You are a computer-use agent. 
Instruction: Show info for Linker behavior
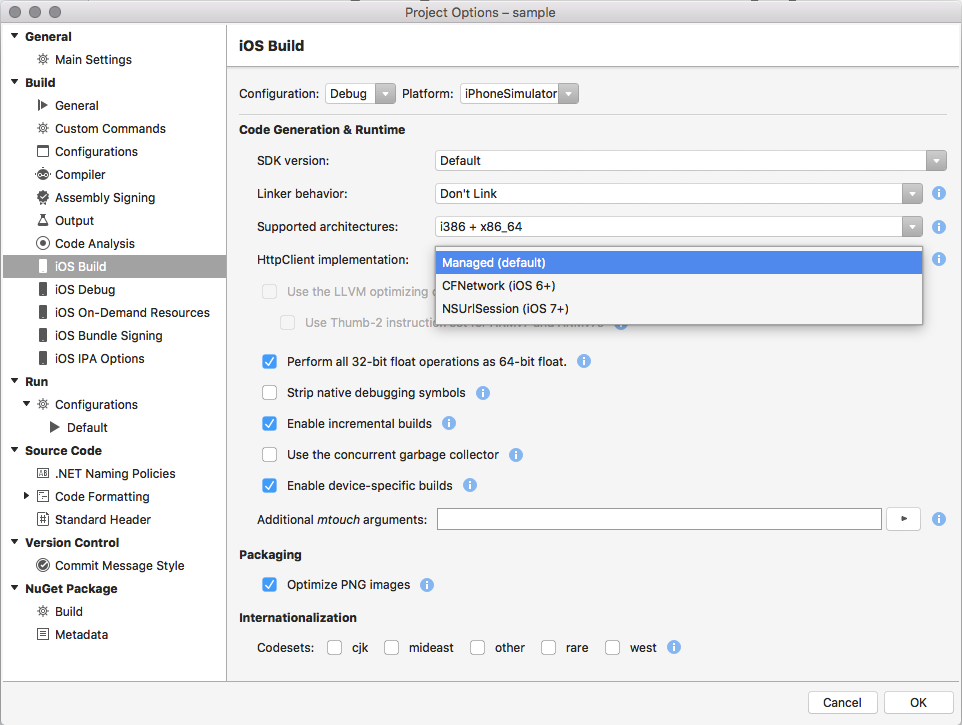coord(939,193)
